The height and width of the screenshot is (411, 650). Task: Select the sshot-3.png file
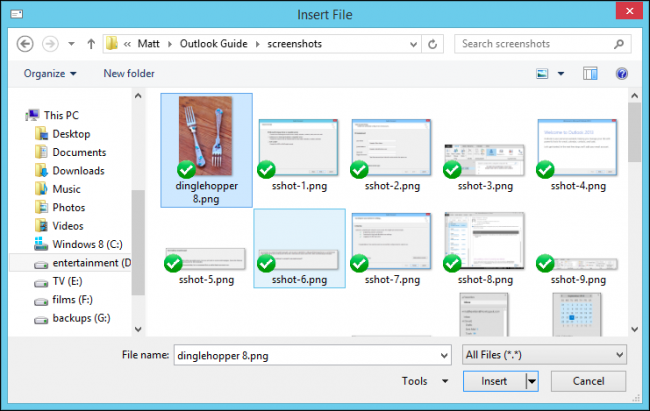485,167
